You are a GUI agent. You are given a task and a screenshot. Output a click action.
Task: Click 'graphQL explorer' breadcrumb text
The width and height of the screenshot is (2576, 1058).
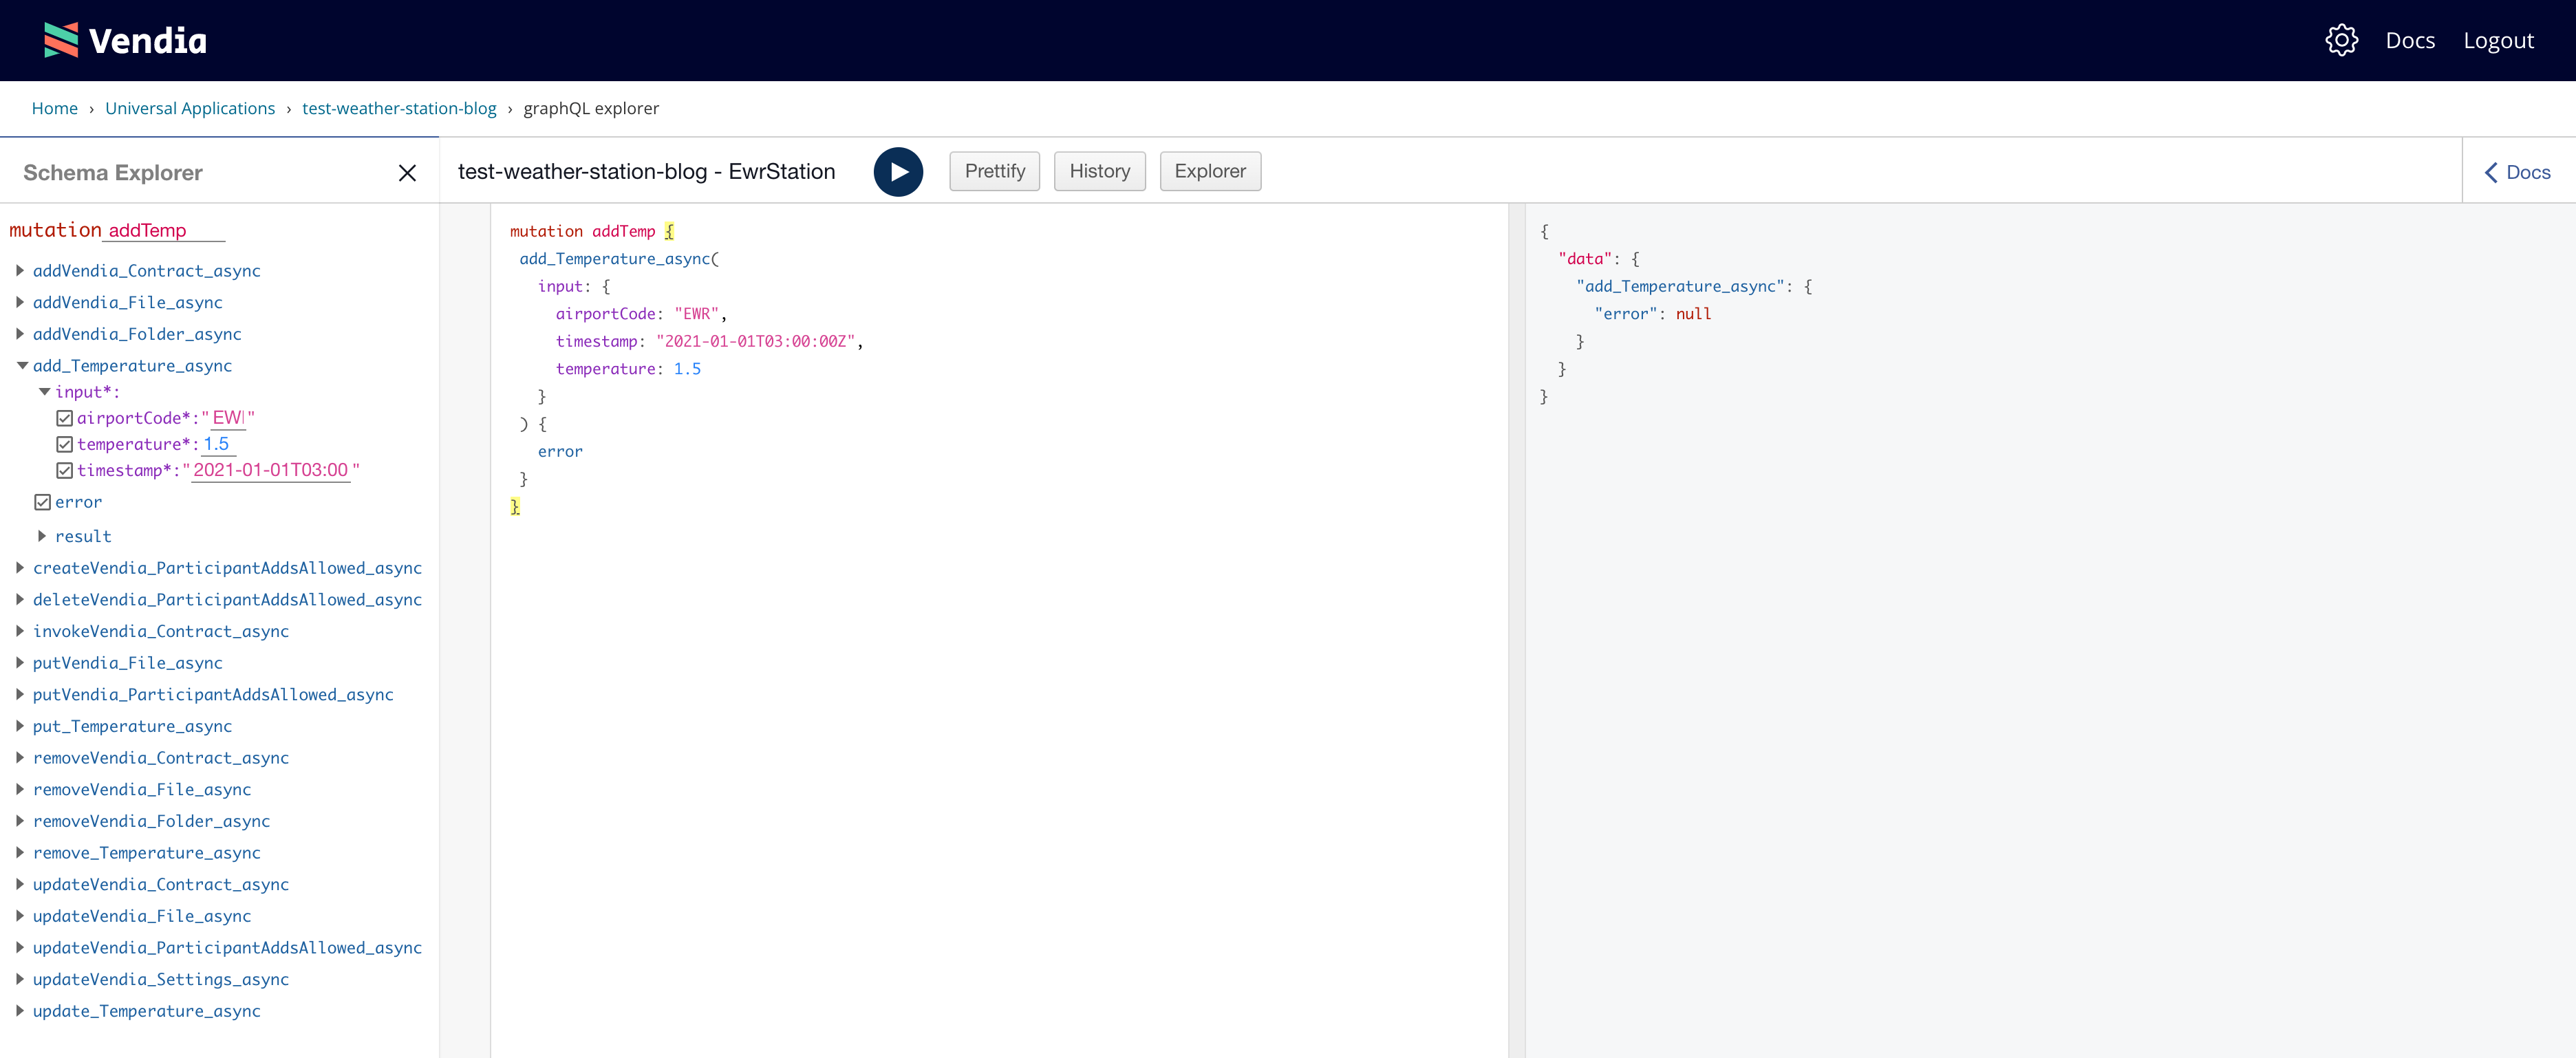[x=591, y=108]
